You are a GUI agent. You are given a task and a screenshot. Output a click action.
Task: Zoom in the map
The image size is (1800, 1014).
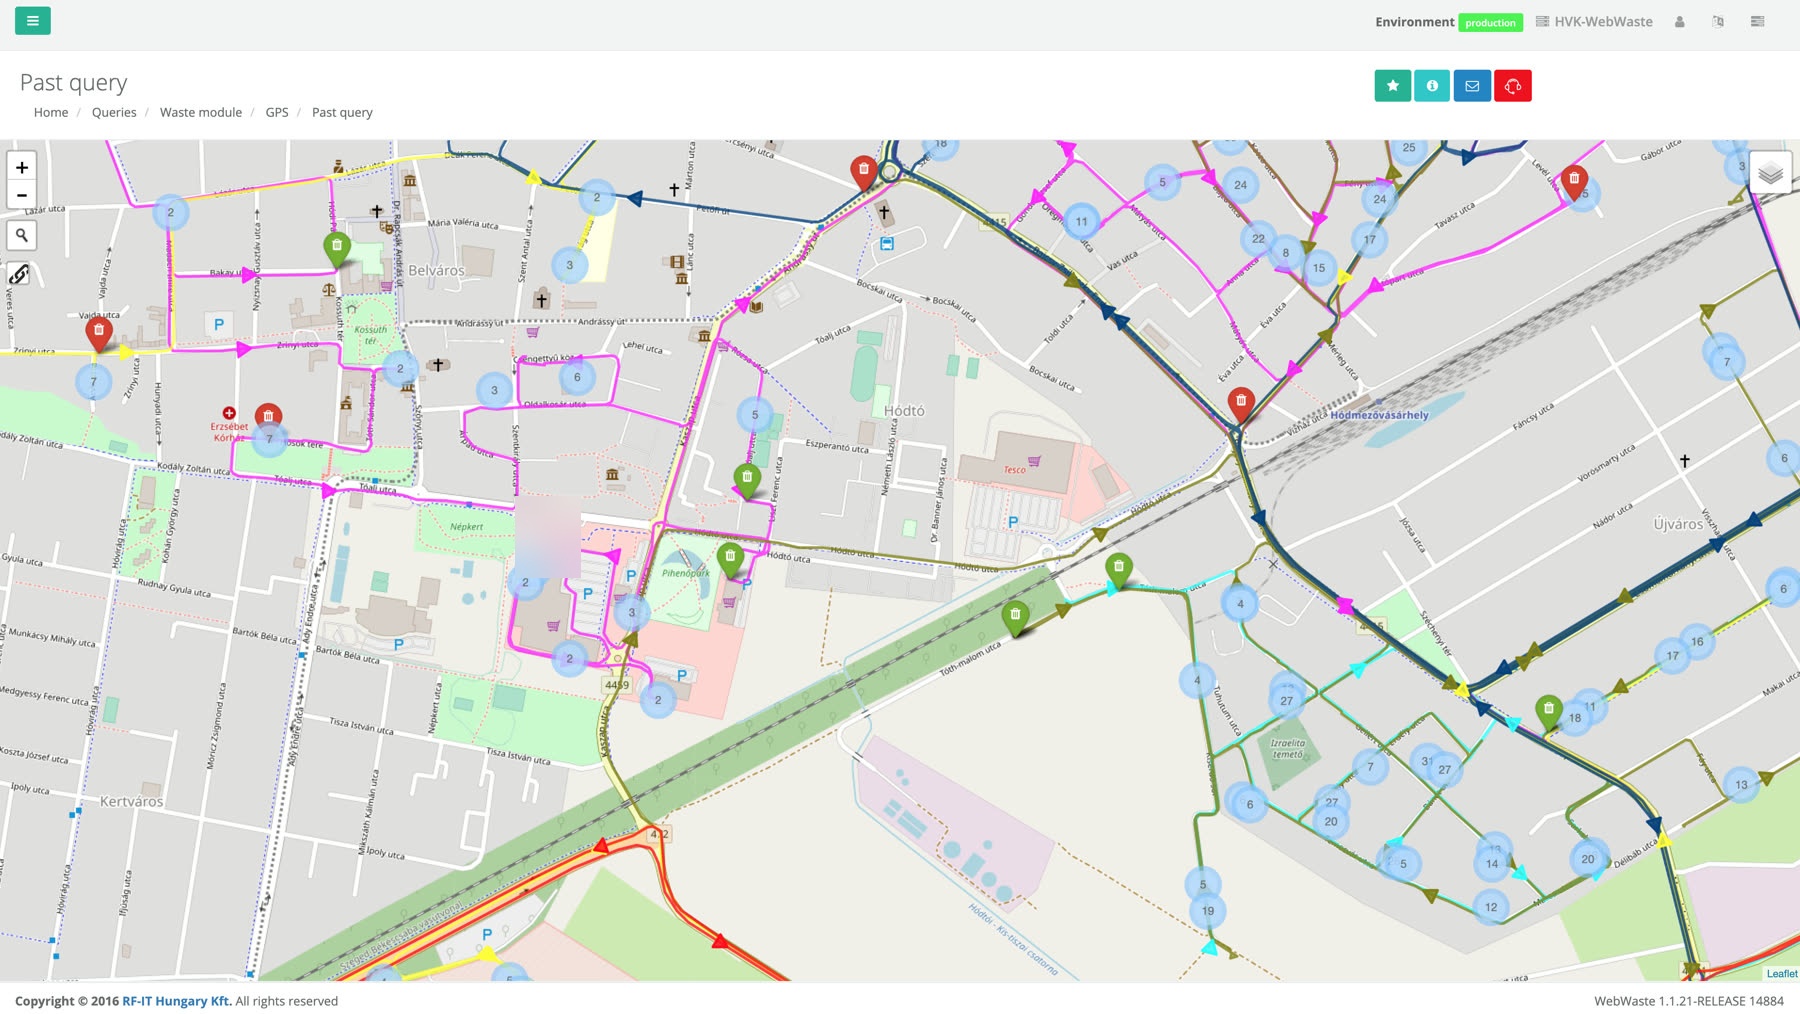21,167
